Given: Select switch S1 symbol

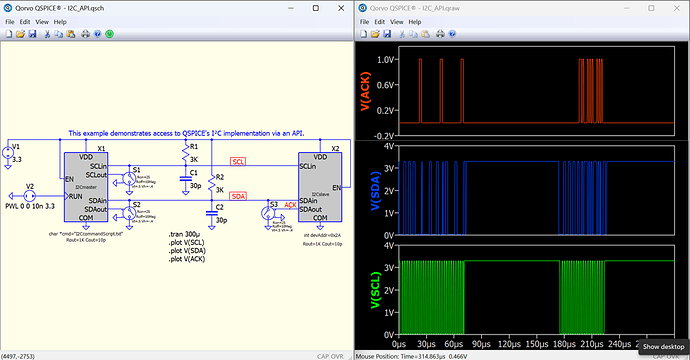Looking at the screenshot, I should click(x=129, y=179).
